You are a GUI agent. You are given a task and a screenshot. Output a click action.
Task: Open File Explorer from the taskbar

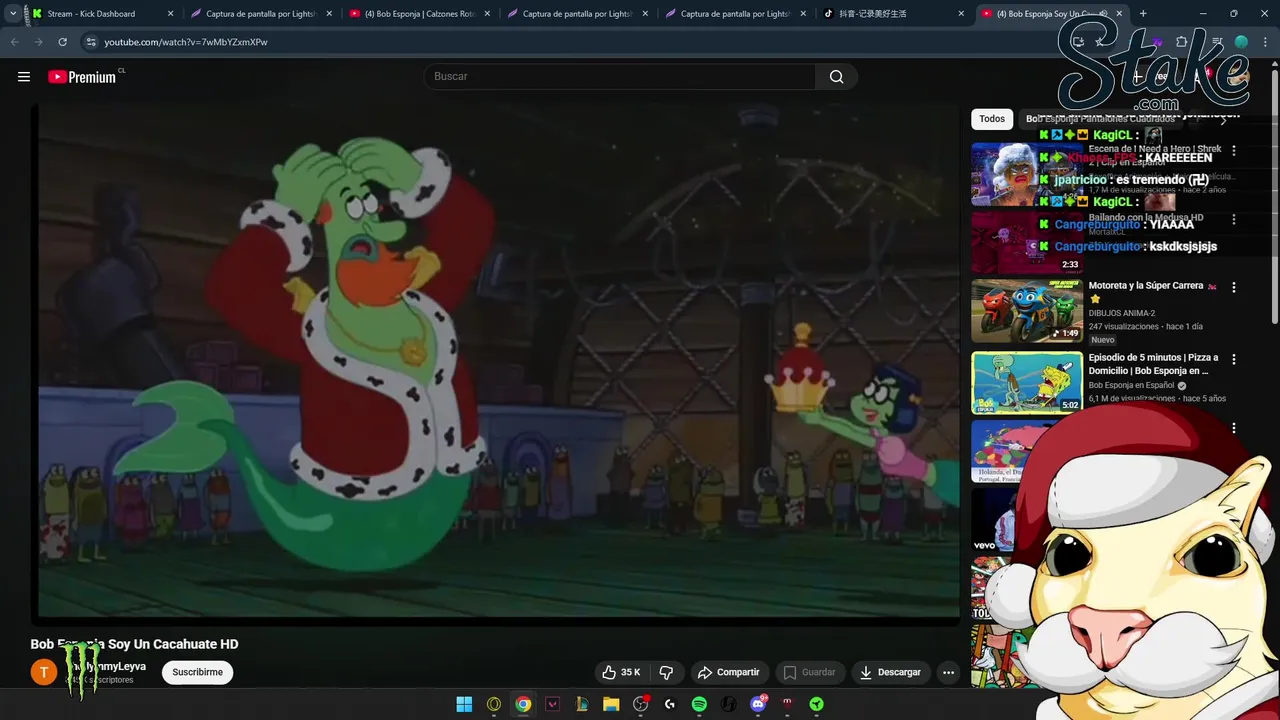point(611,704)
